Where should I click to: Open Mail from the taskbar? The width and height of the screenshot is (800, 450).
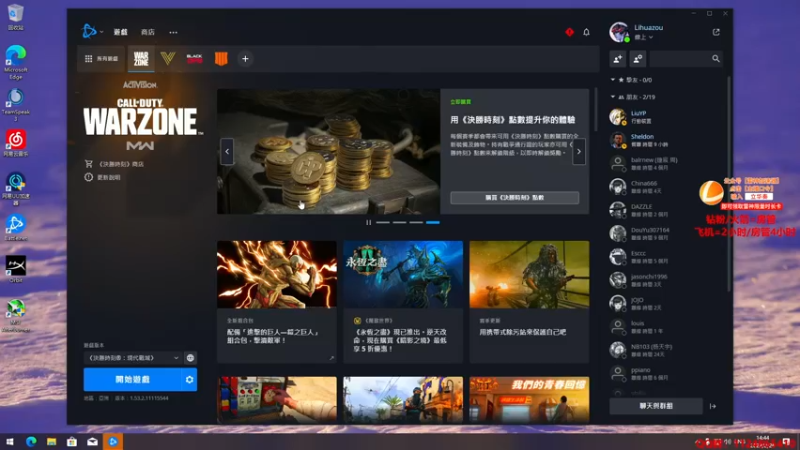point(92,441)
